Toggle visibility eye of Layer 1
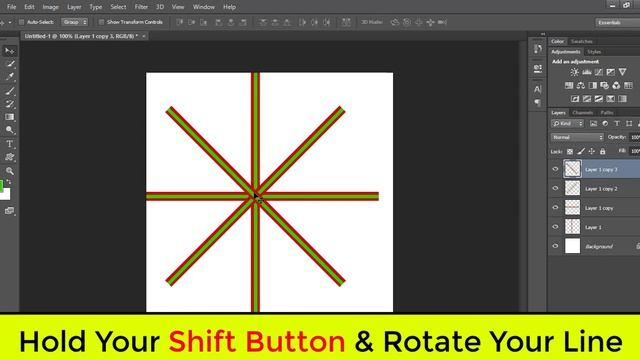 click(555, 227)
